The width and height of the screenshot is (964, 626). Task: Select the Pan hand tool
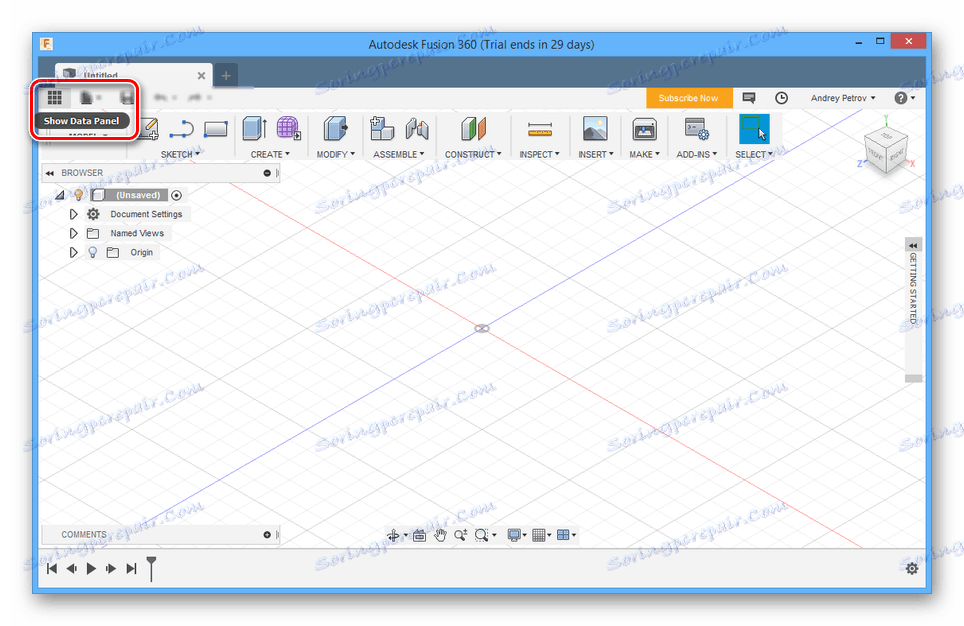(440, 535)
